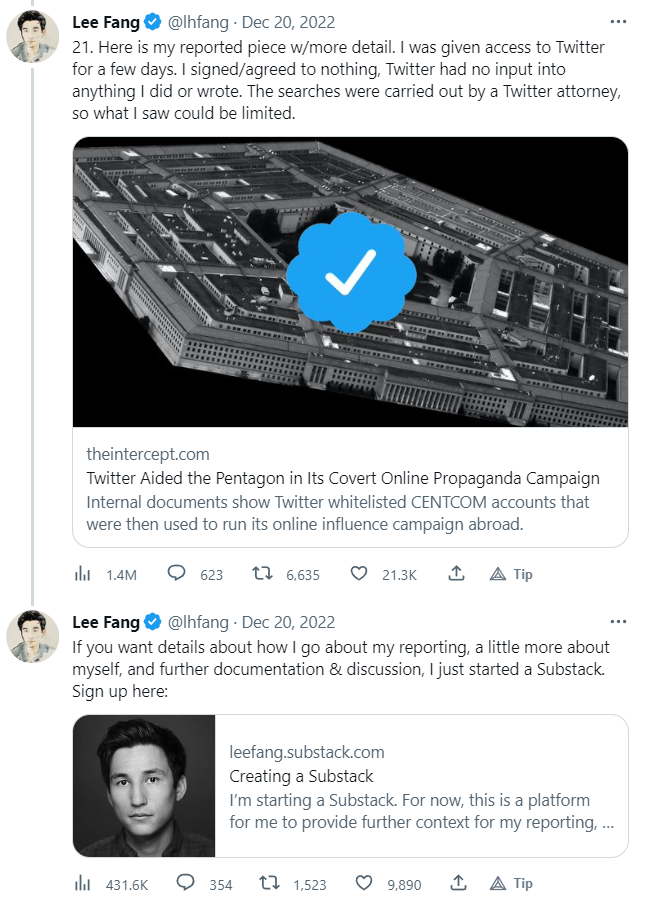Click the Pentagon image with blue checkmark
Screen dimensions: 646x898
pos(350,282)
